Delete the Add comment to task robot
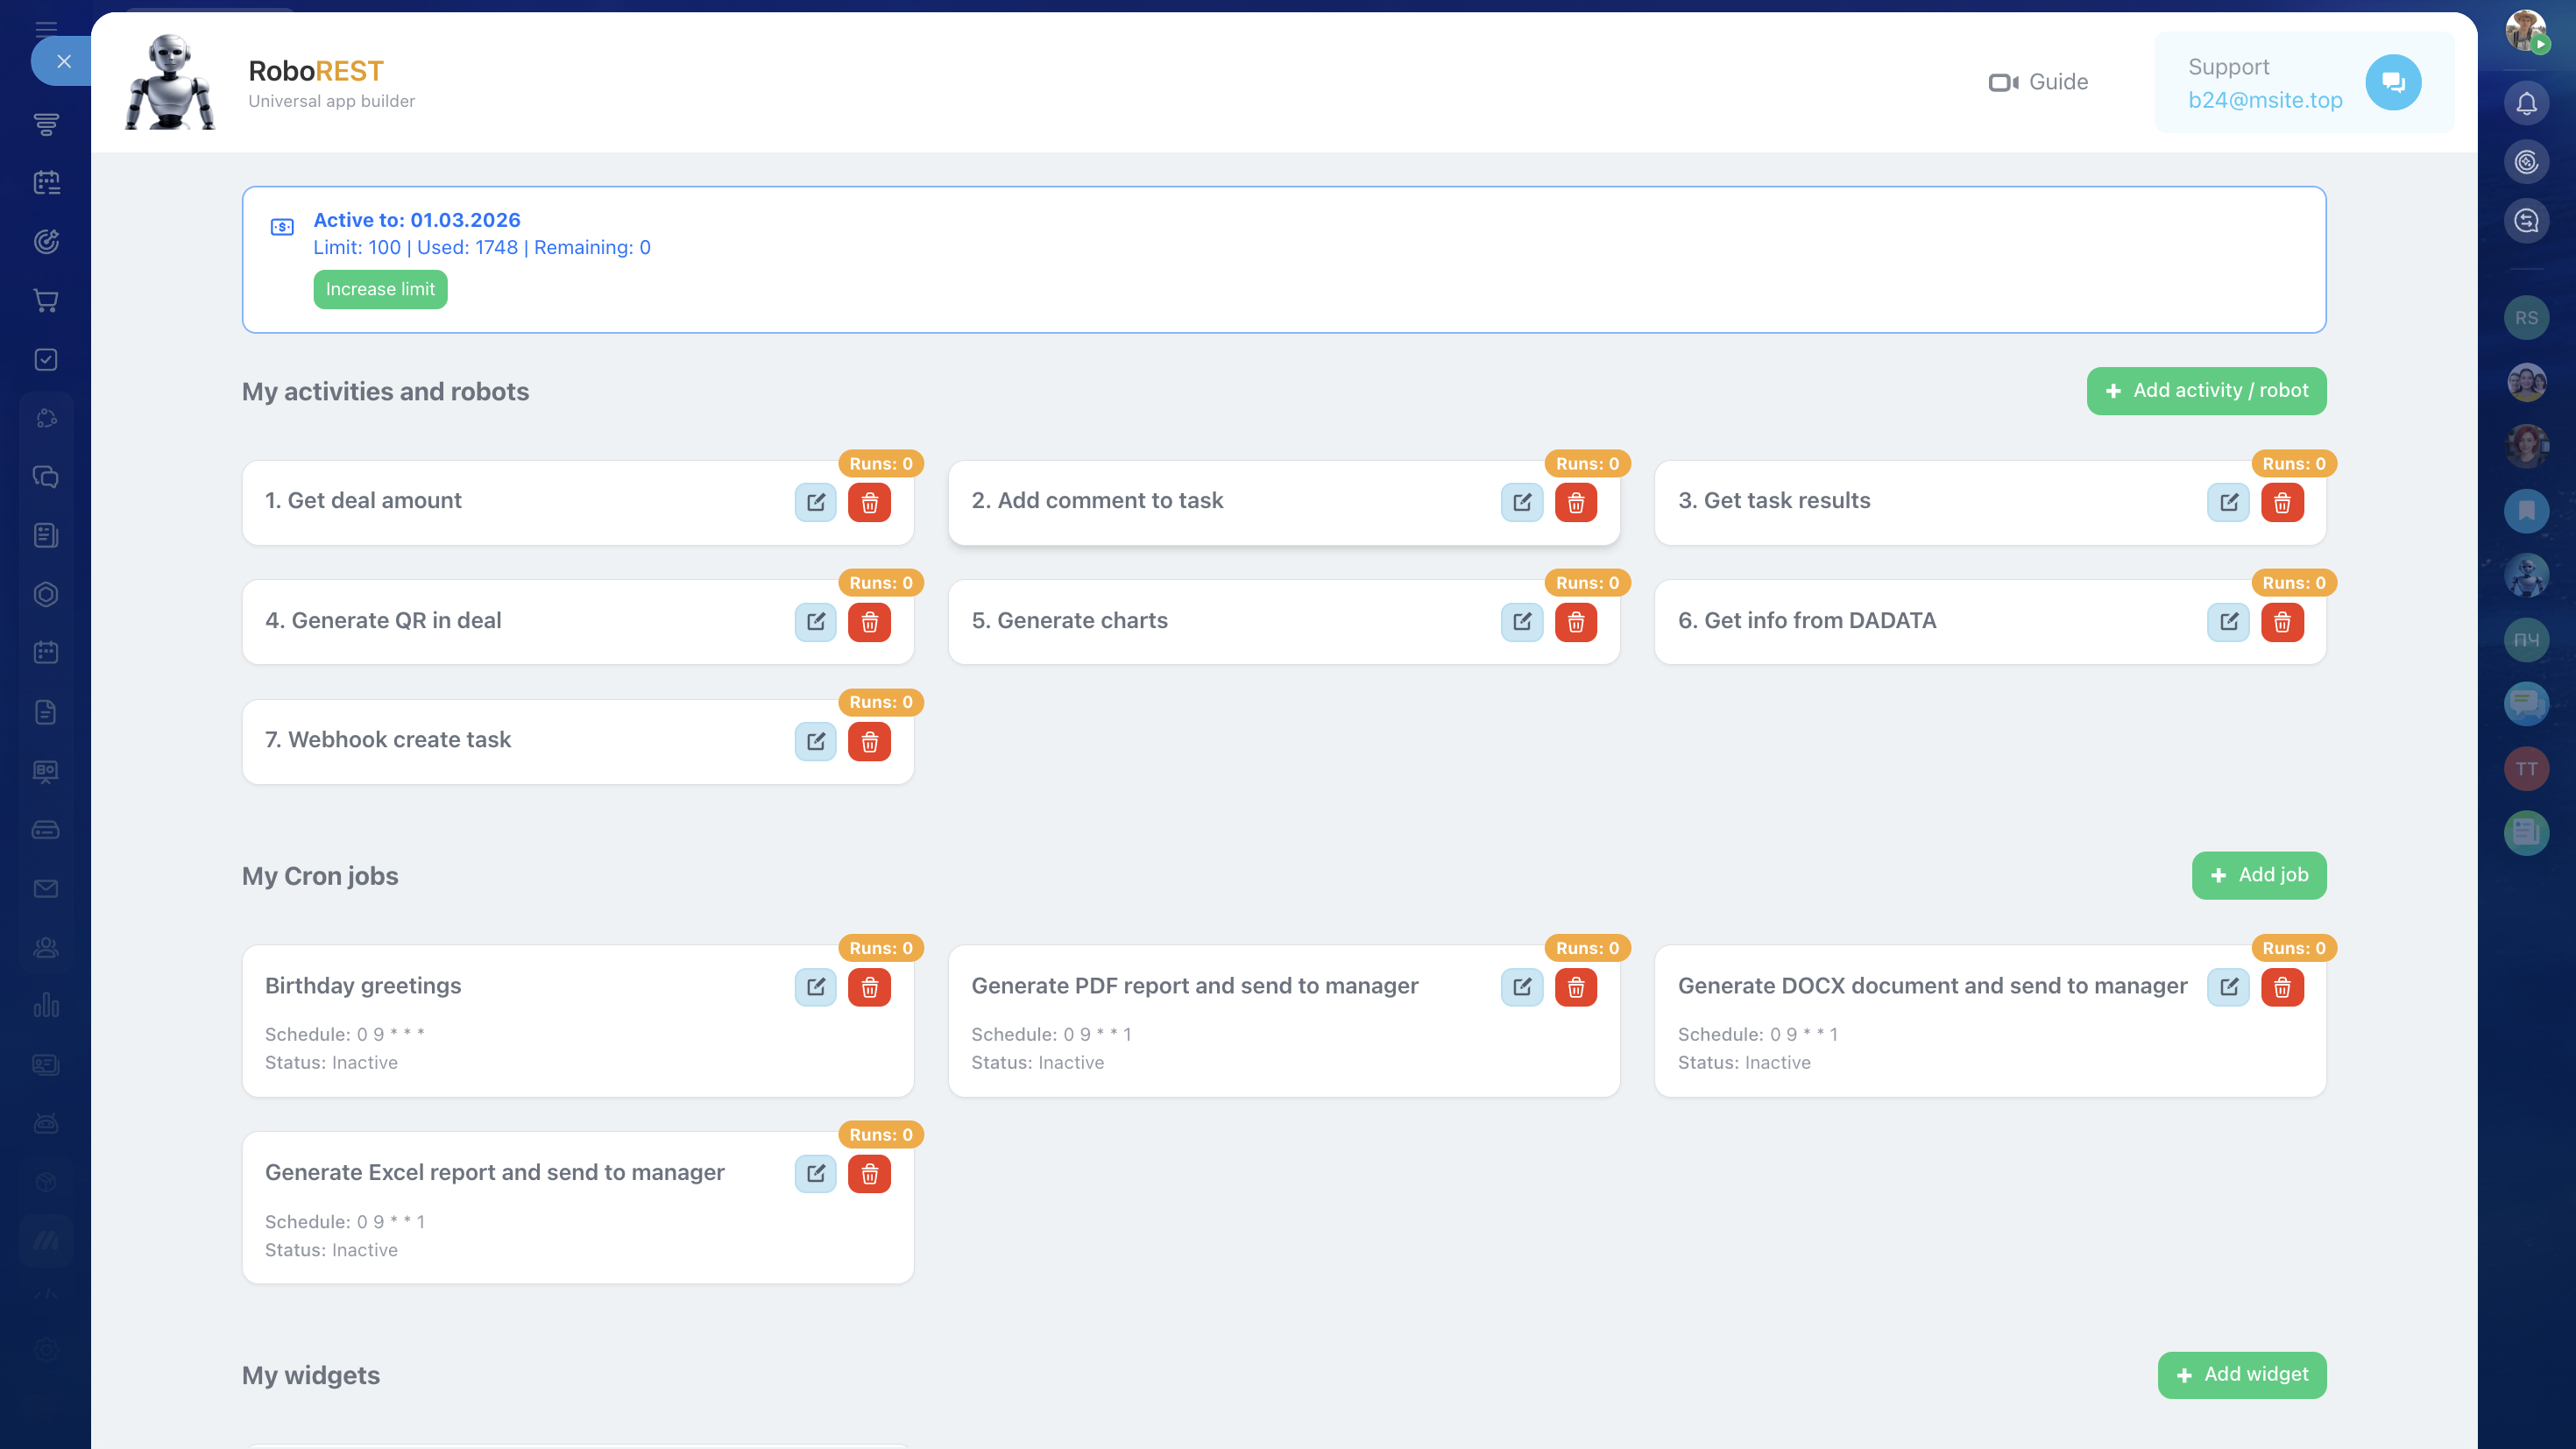2576x1449 pixels. [1575, 502]
